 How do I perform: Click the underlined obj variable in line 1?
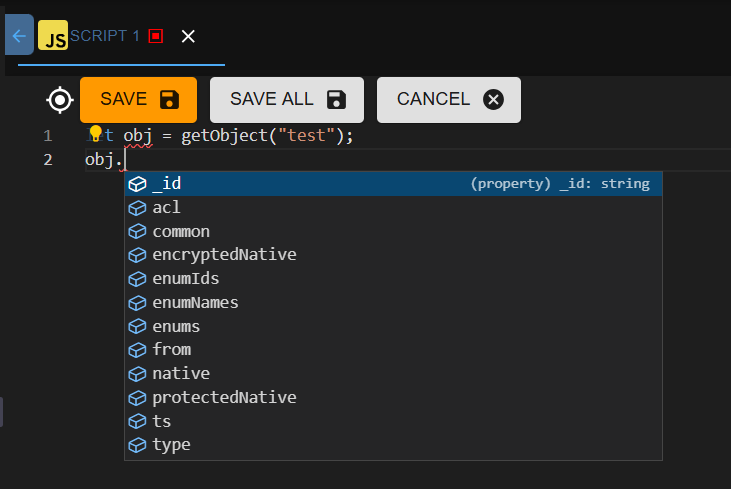[x=138, y=136]
